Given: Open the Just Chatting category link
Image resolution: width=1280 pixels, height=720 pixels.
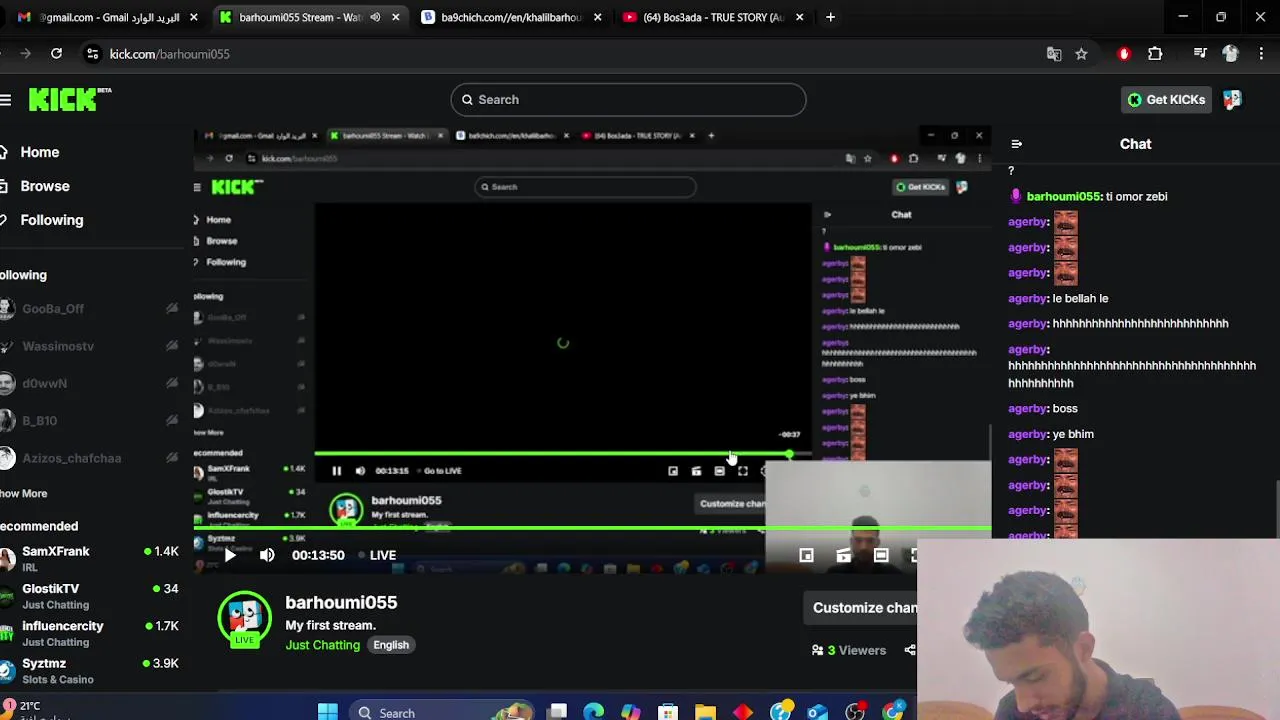Looking at the screenshot, I should coord(322,645).
